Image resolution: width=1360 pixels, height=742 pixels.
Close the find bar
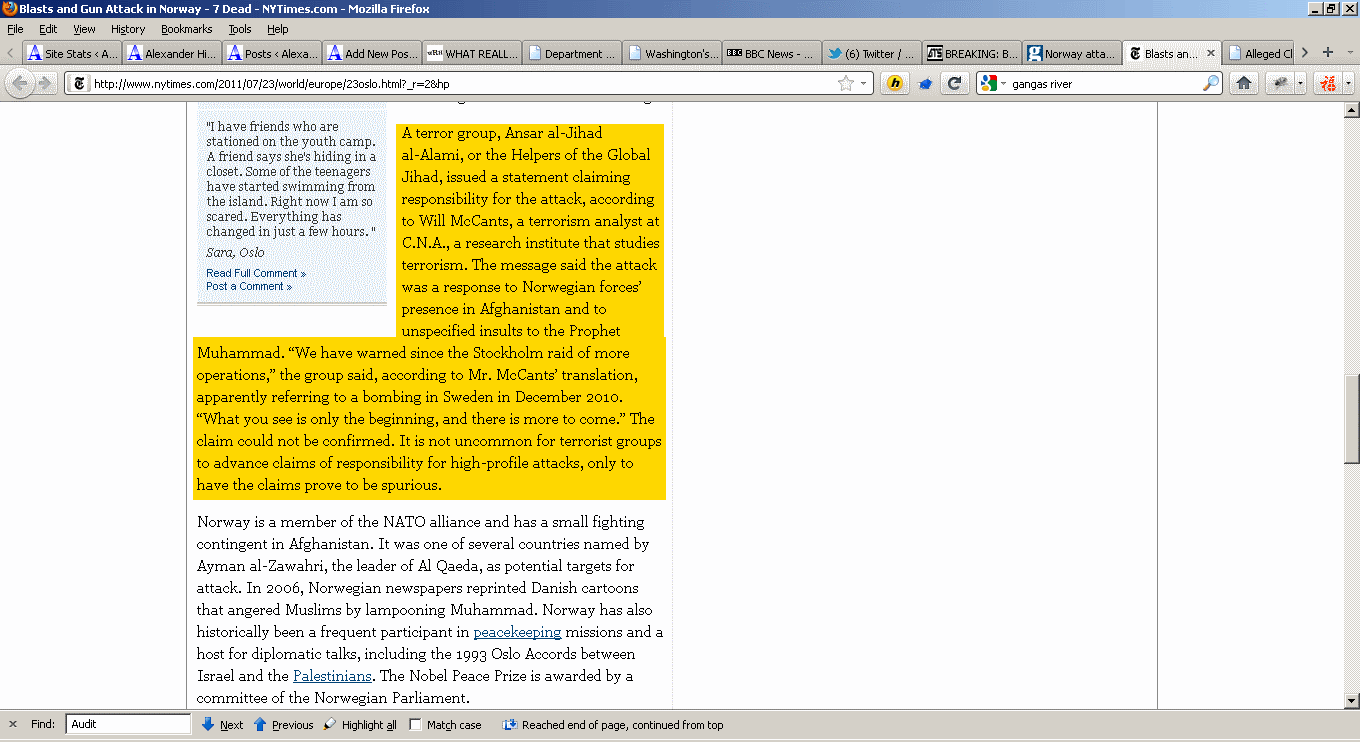coord(13,725)
